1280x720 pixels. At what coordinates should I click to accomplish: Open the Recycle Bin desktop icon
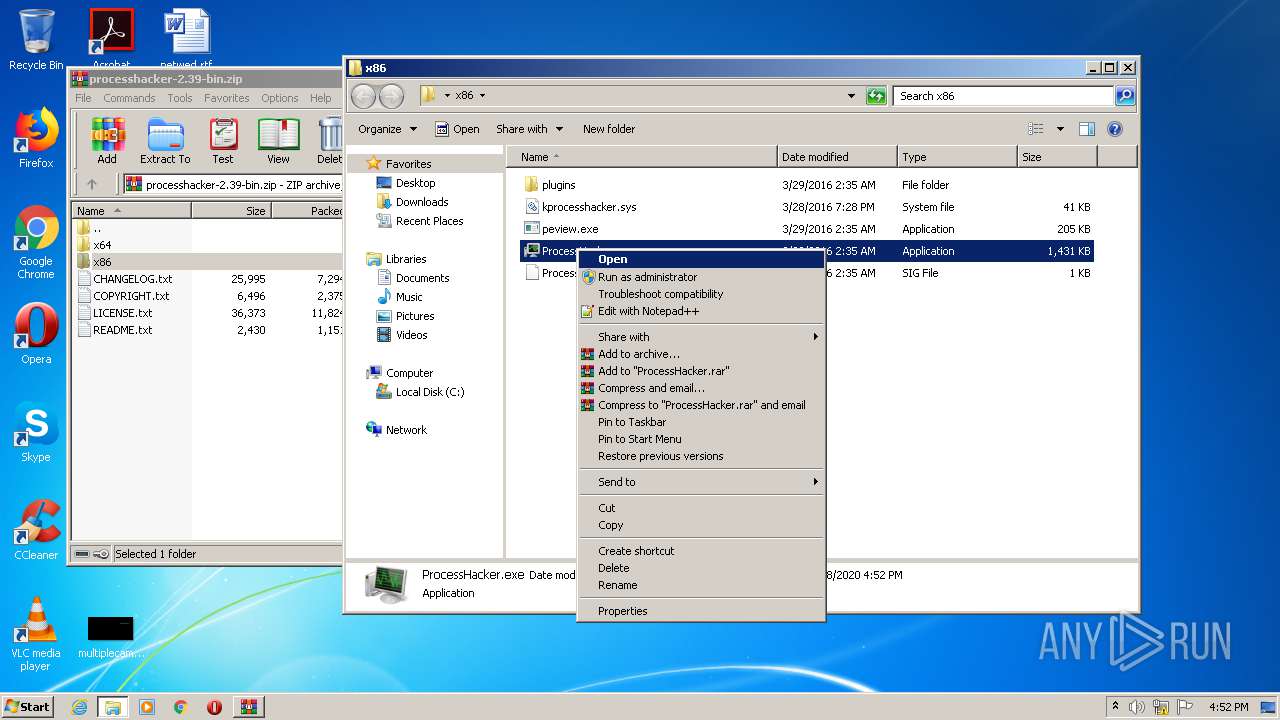pyautogui.click(x=36, y=40)
